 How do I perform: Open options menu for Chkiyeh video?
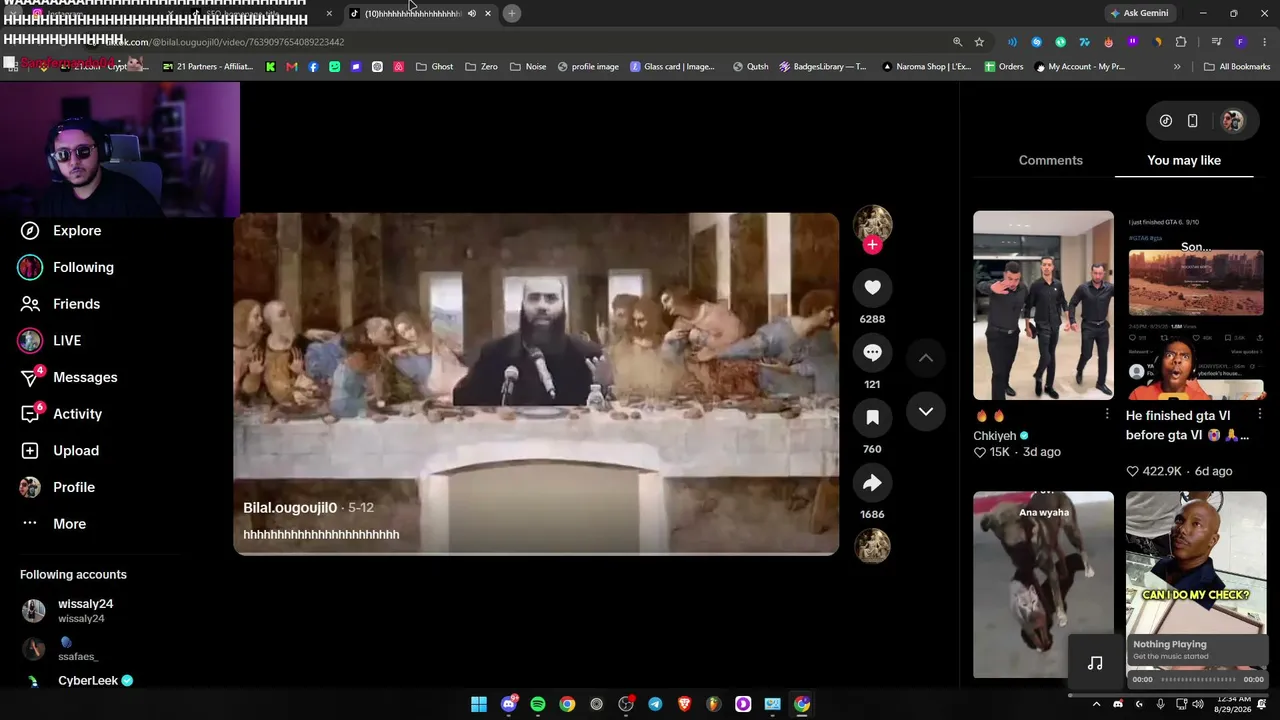[x=1107, y=414]
